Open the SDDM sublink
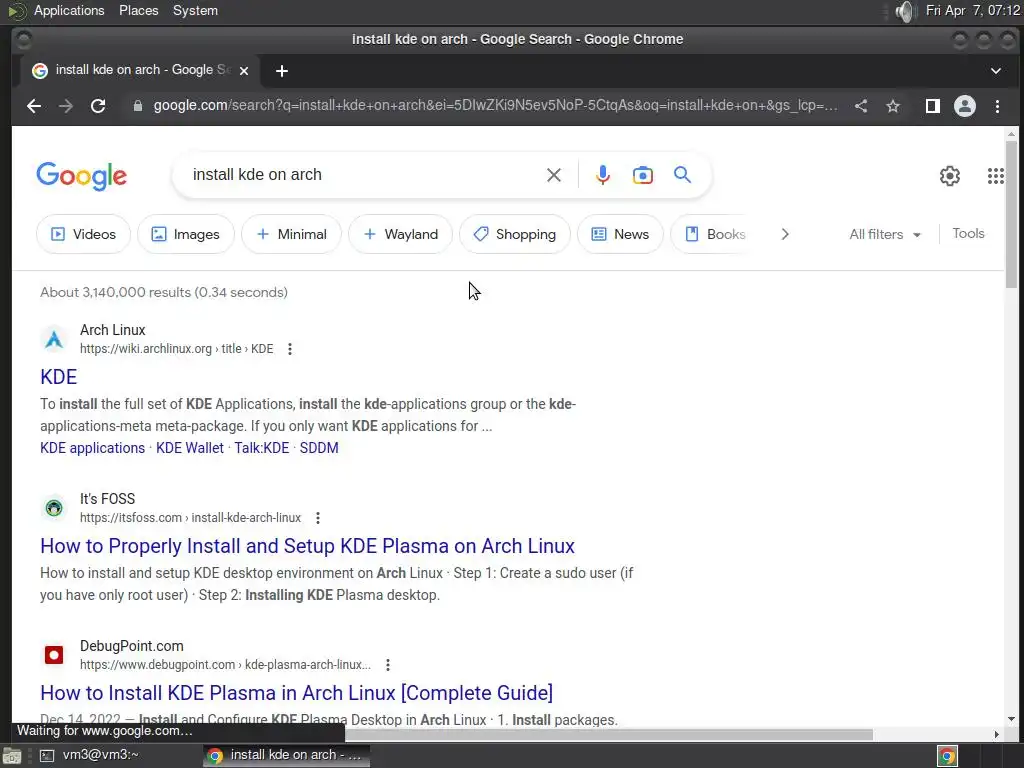The height and width of the screenshot is (768, 1024). pos(319,448)
